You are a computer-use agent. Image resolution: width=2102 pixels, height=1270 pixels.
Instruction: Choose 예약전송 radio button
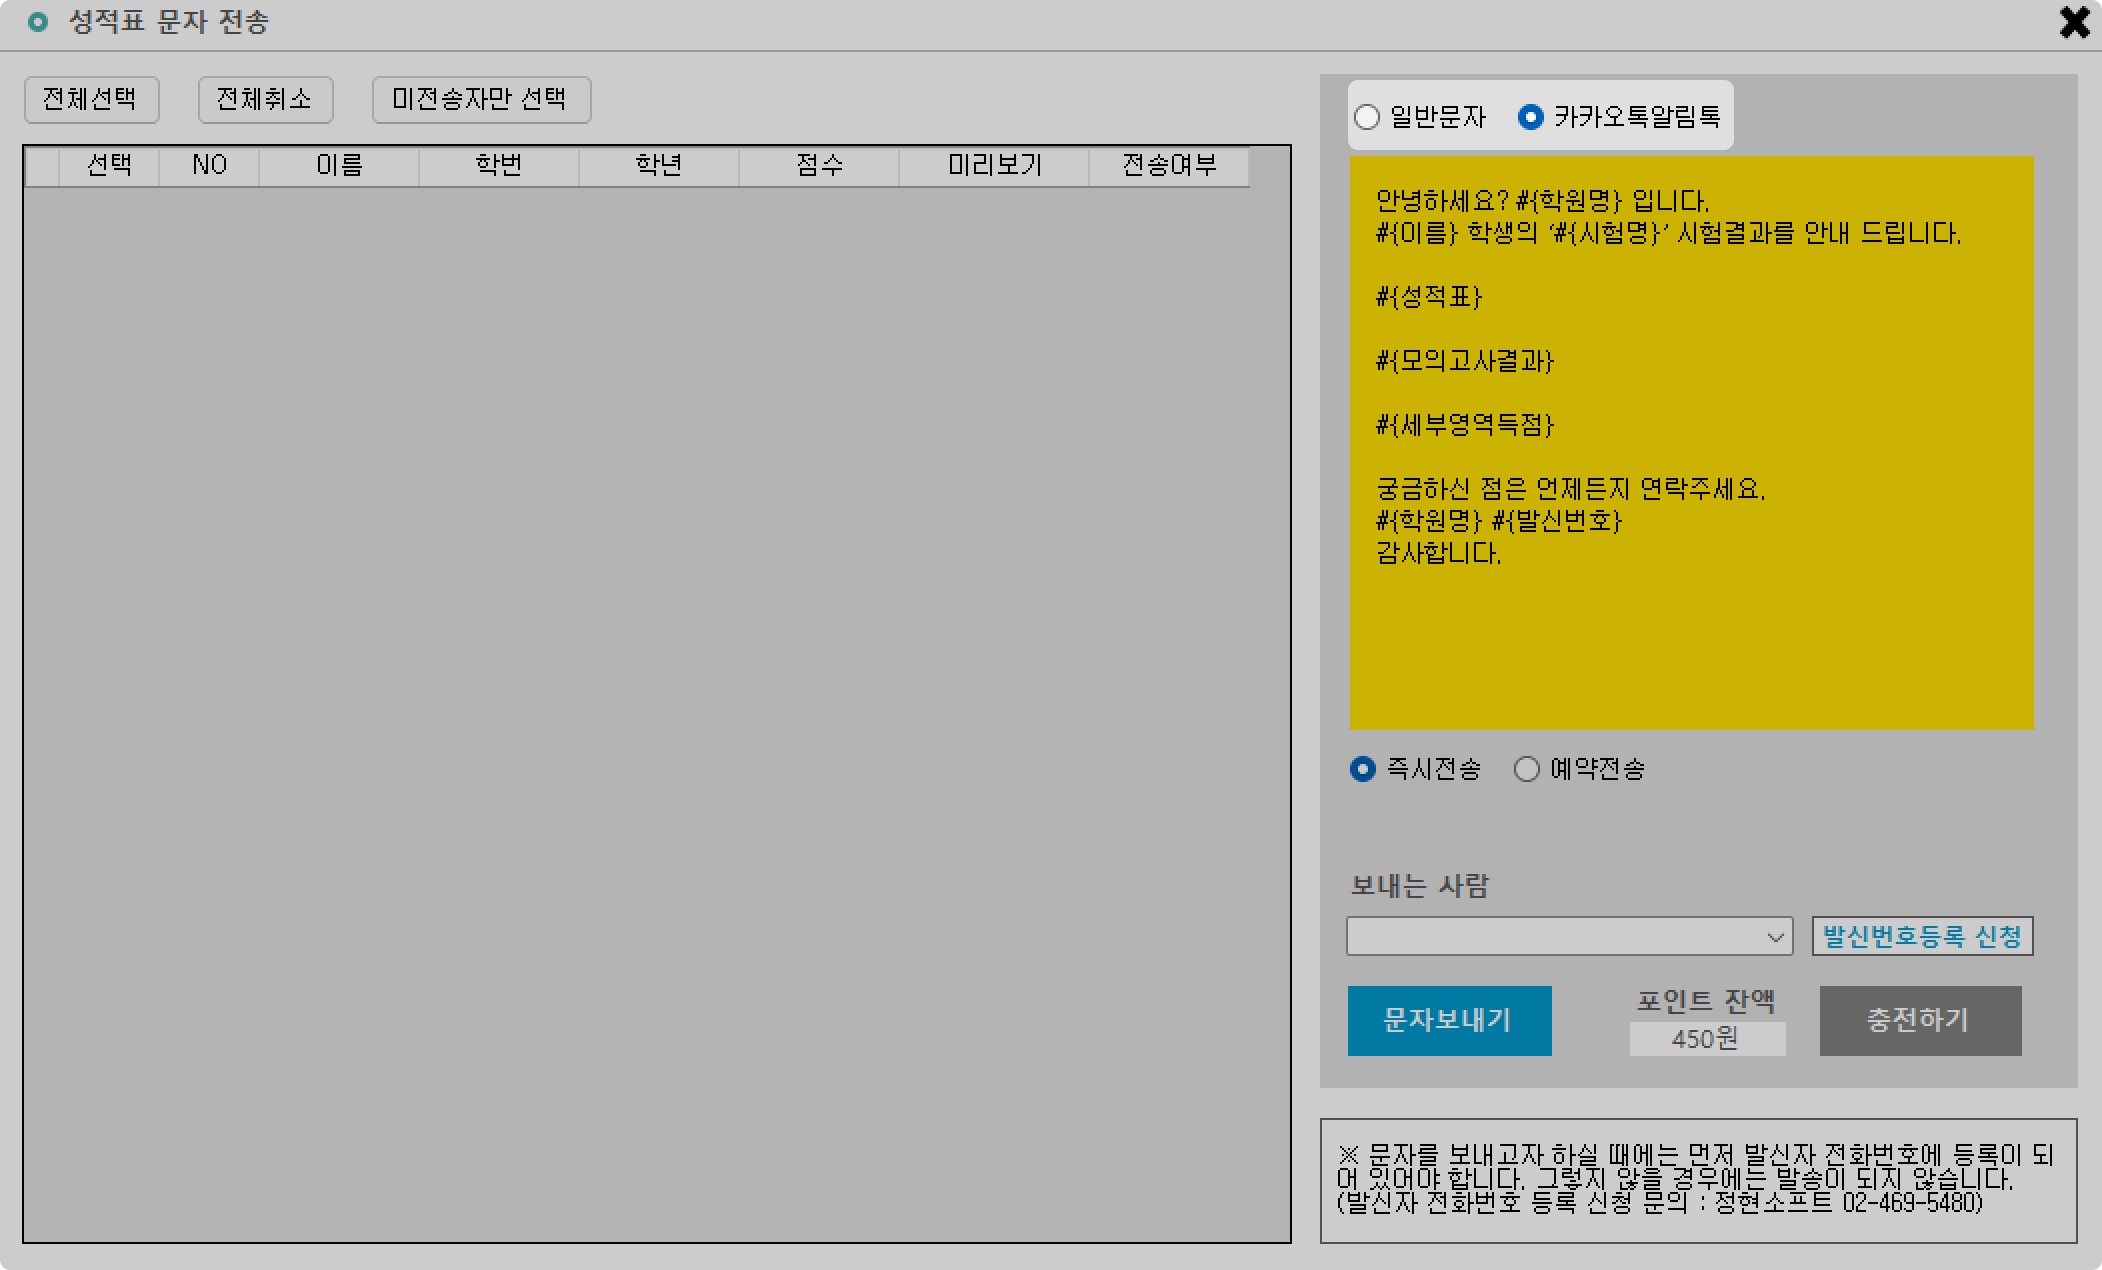point(1527,769)
